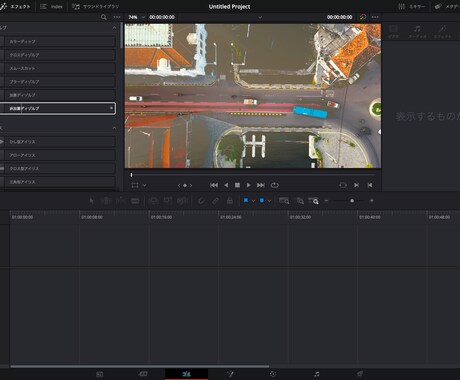Click the Overwrite Clip toolbar icon

(x=168, y=201)
